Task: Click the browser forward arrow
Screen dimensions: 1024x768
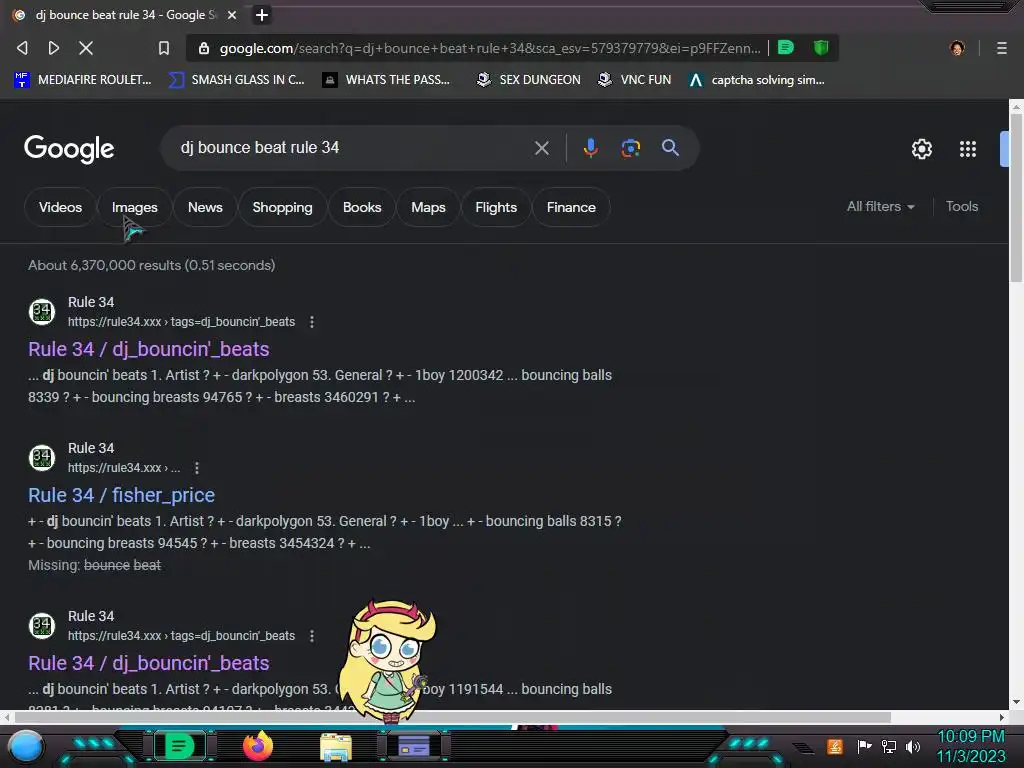Action: click(x=54, y=48)
